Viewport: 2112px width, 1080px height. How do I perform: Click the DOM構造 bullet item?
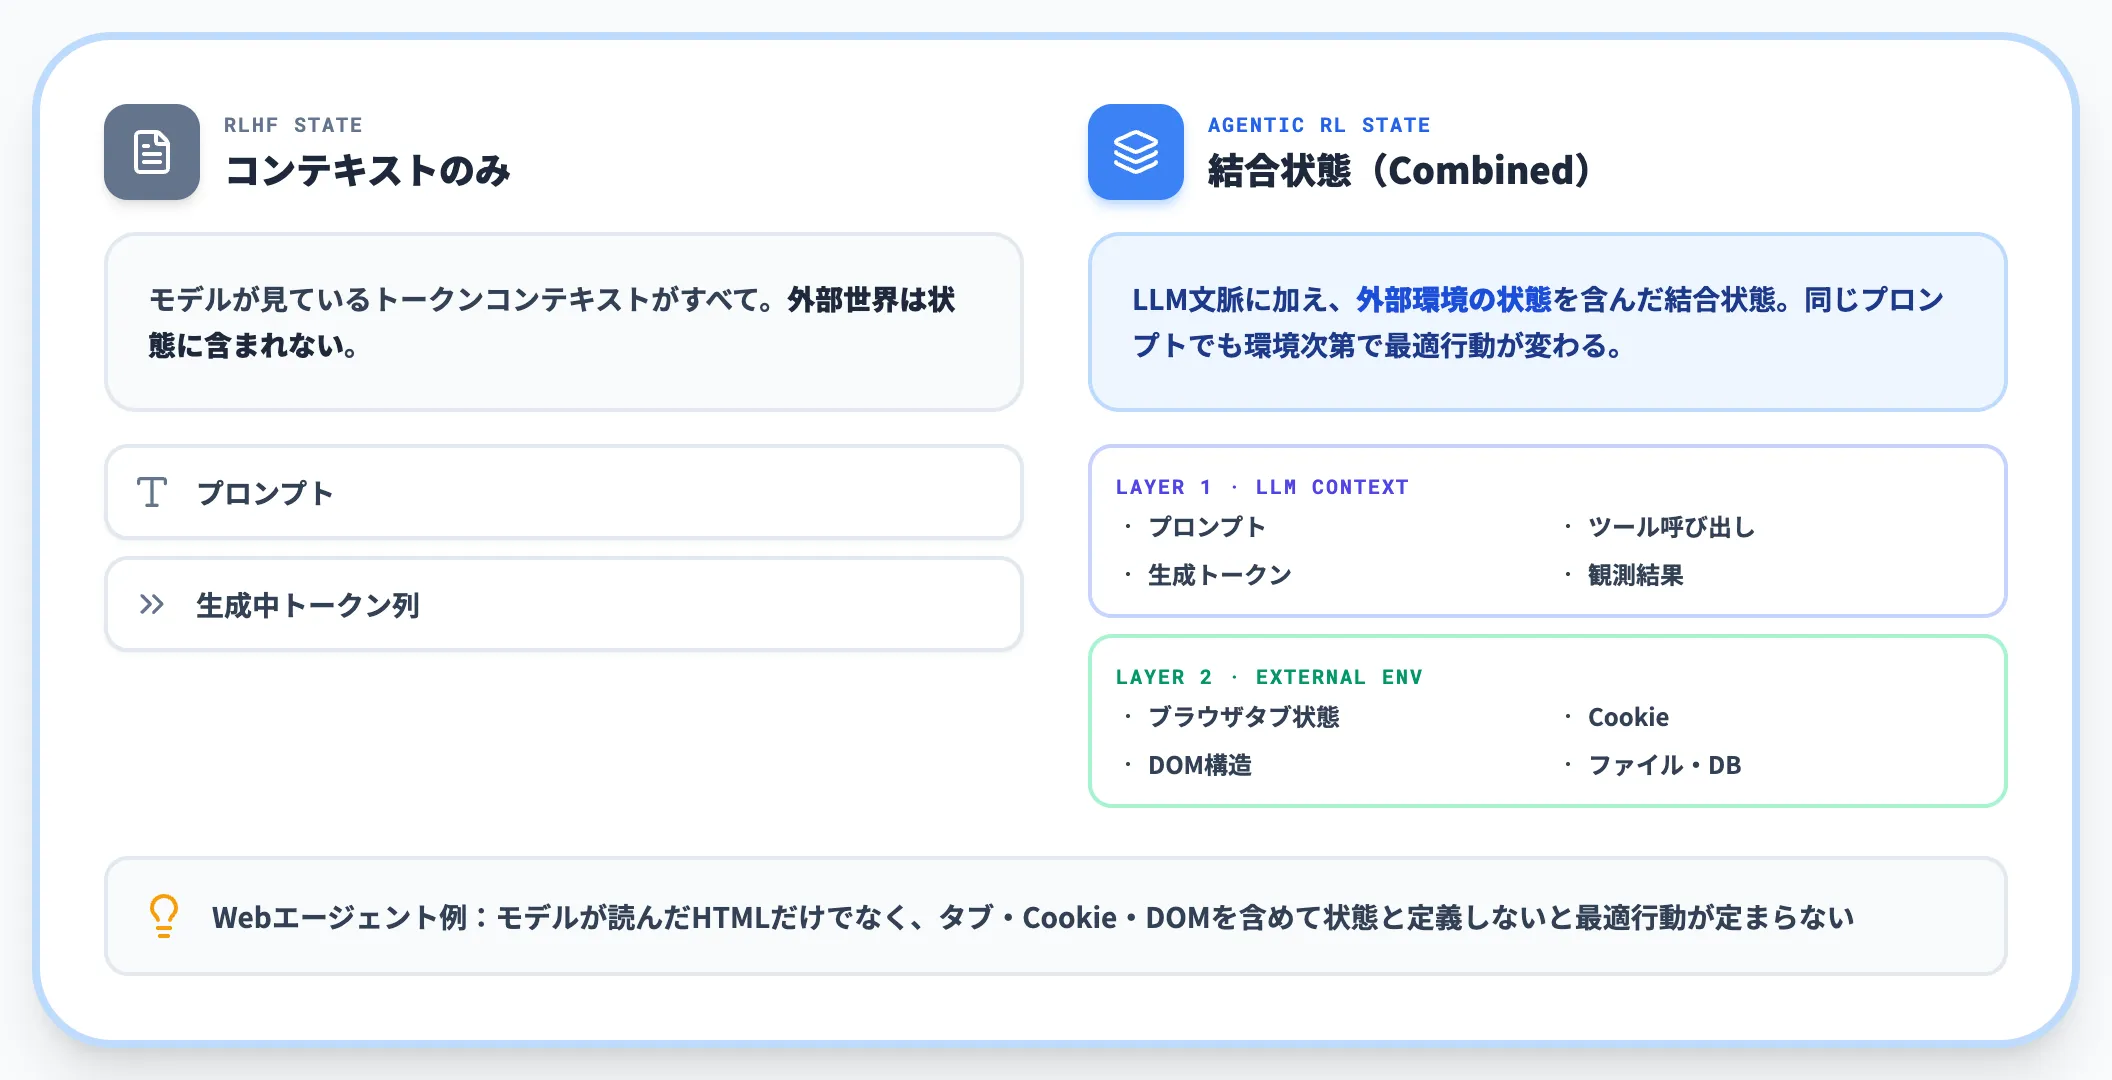(1200, 765)
